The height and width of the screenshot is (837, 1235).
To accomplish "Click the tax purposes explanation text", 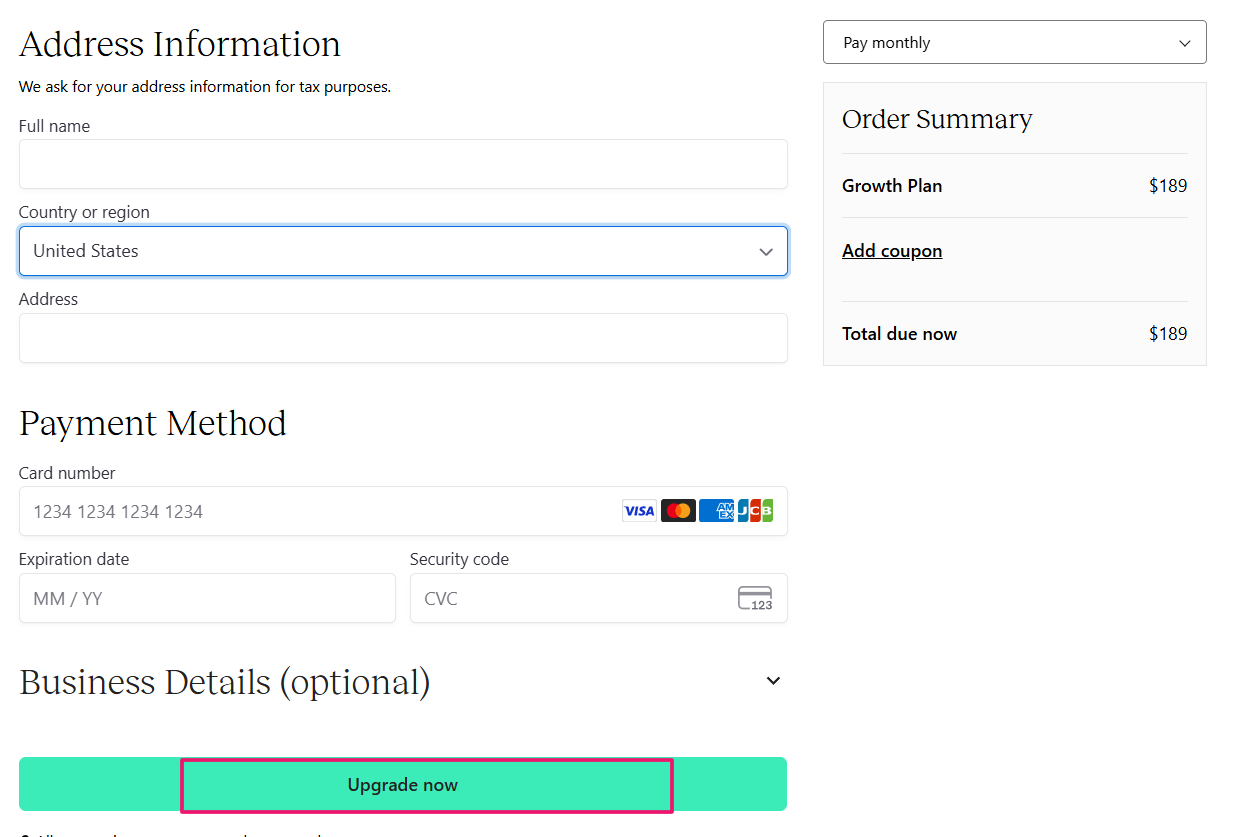I will (205, 87).
